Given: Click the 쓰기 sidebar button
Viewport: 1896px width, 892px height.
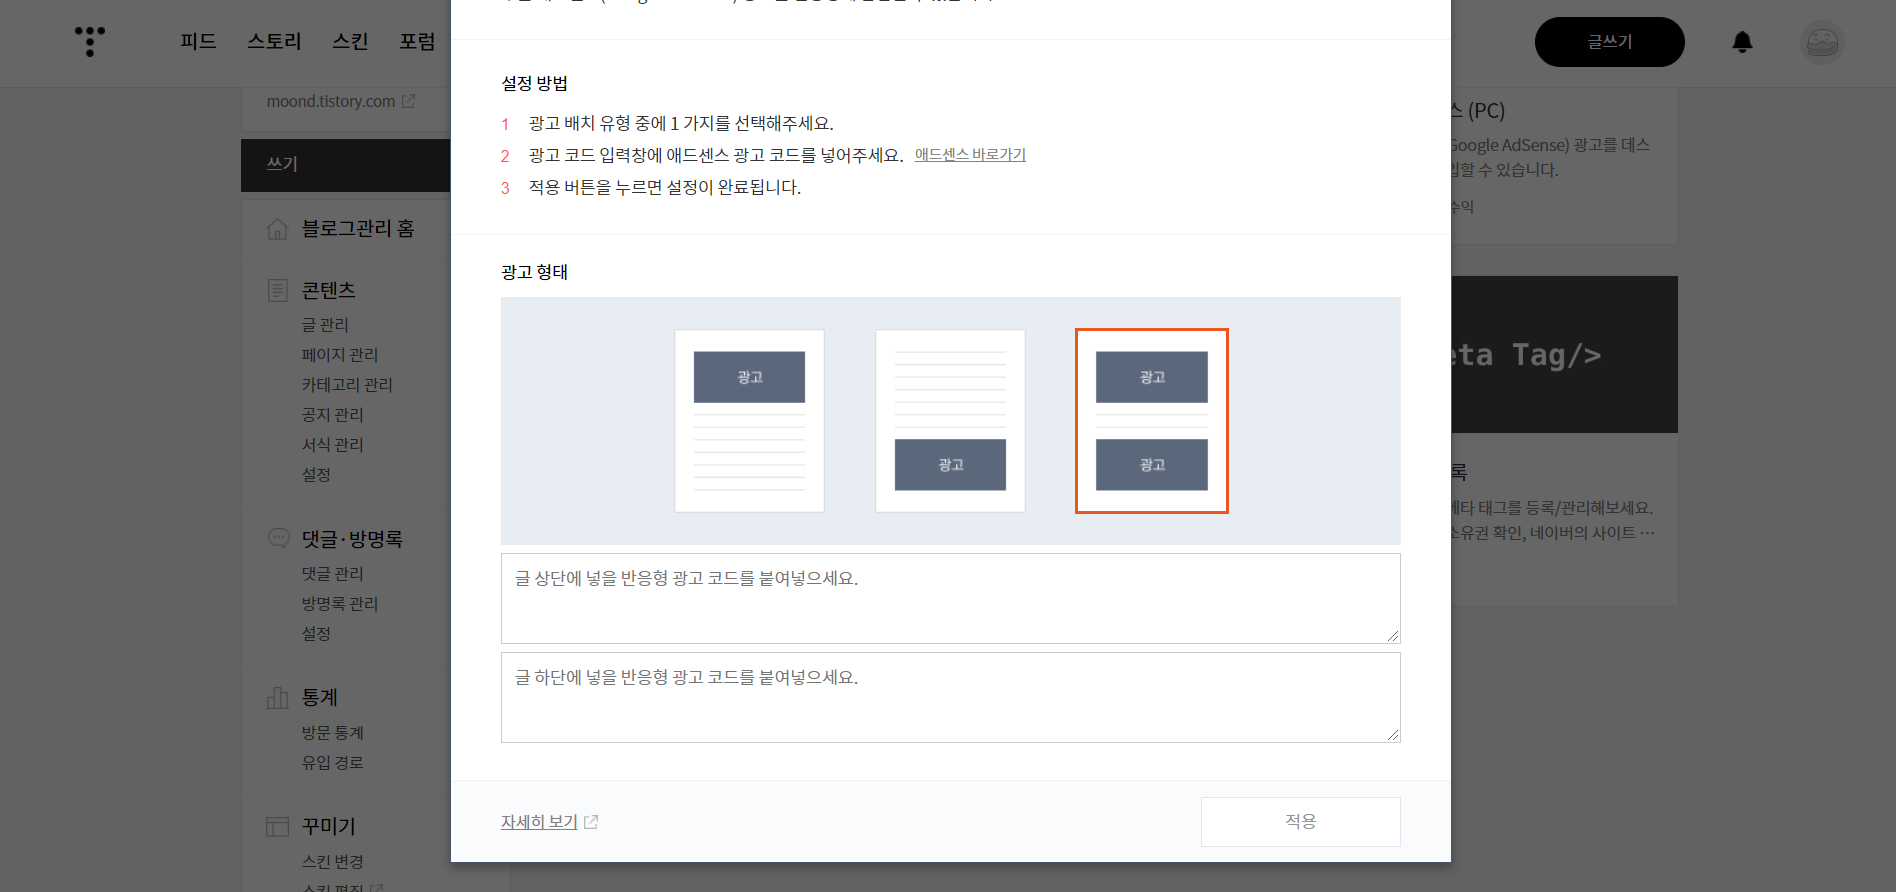Looking at the screenshot, I should [x=345, y=165].
